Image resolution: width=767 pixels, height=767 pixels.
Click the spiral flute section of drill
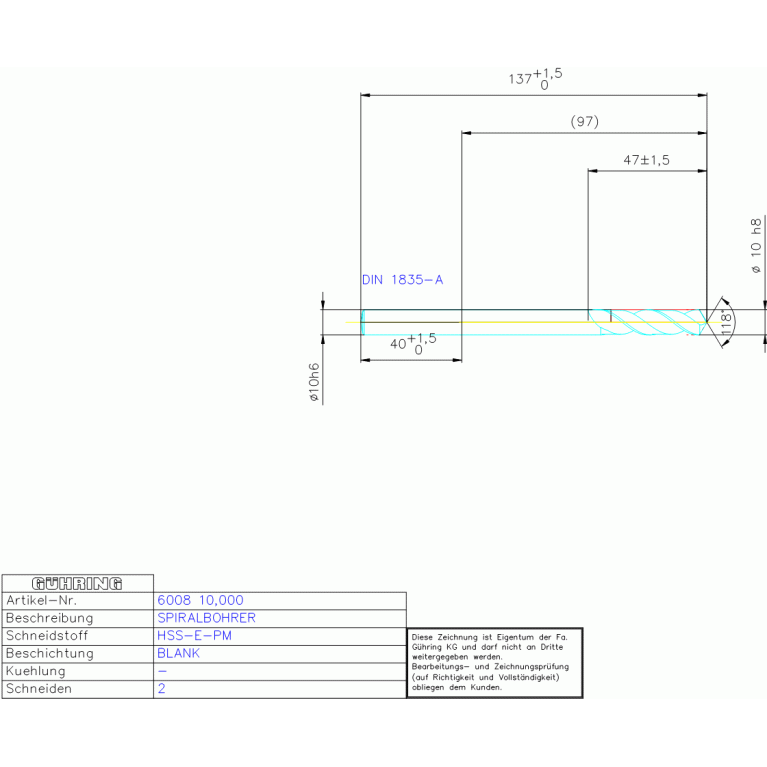(x=650, y=322)
